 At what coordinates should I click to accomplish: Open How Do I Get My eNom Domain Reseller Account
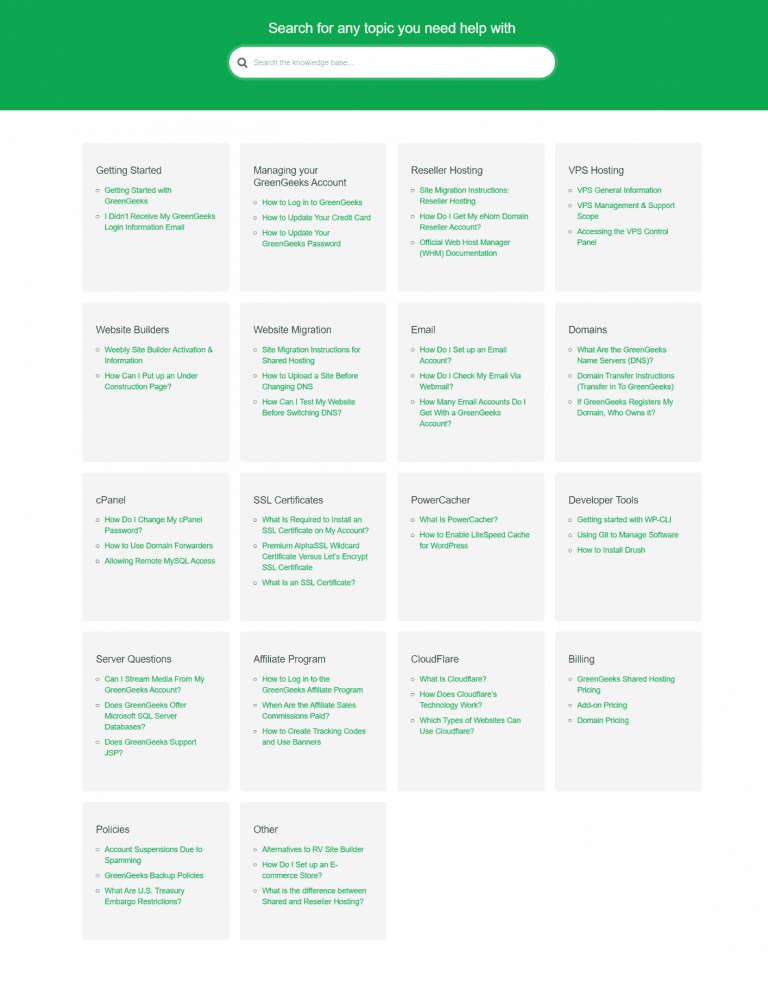[x=474, y=222]
